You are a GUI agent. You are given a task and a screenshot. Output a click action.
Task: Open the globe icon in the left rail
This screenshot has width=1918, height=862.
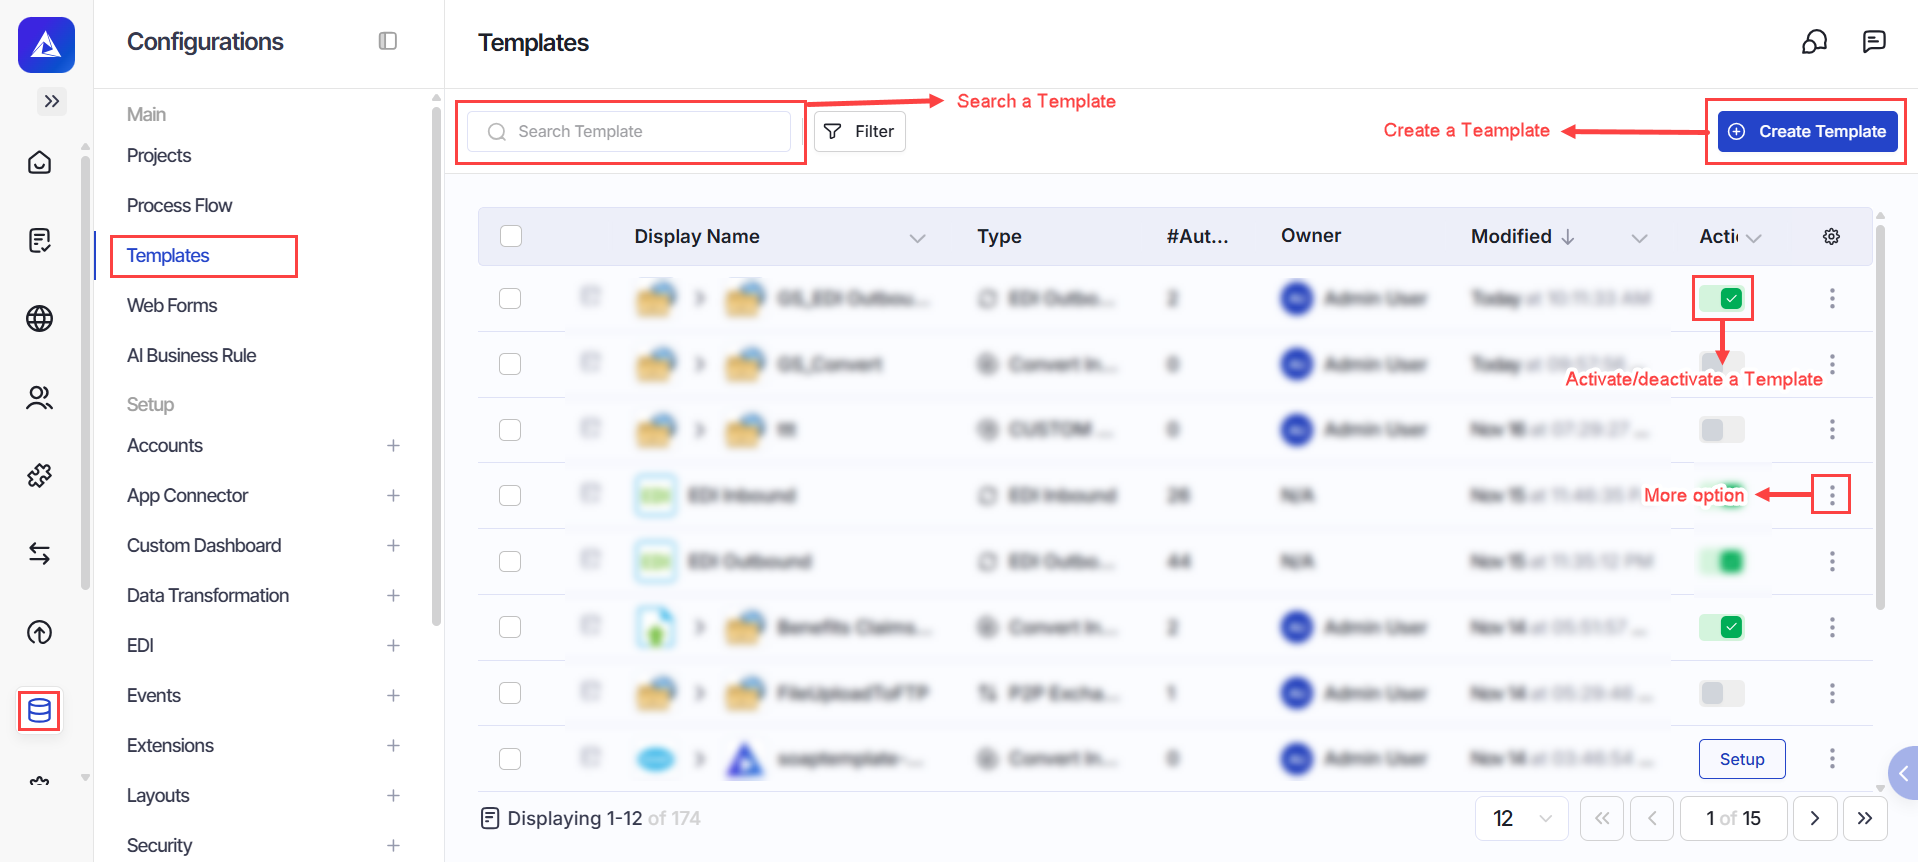click(x=40, y=319)
